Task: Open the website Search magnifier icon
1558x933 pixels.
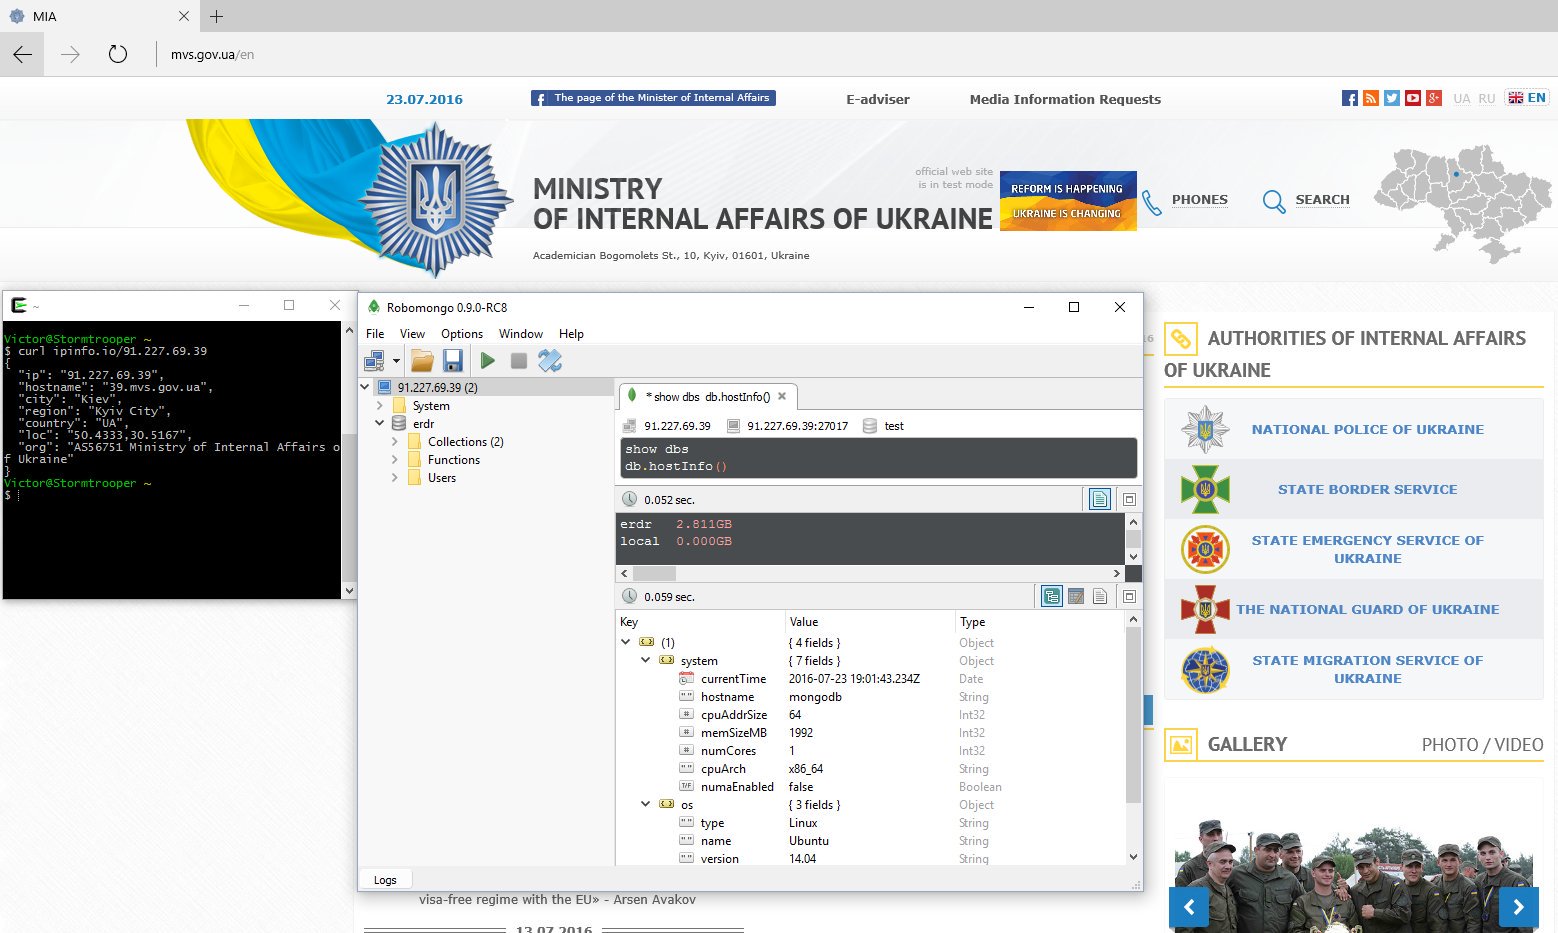Action: click(1273, 201)
